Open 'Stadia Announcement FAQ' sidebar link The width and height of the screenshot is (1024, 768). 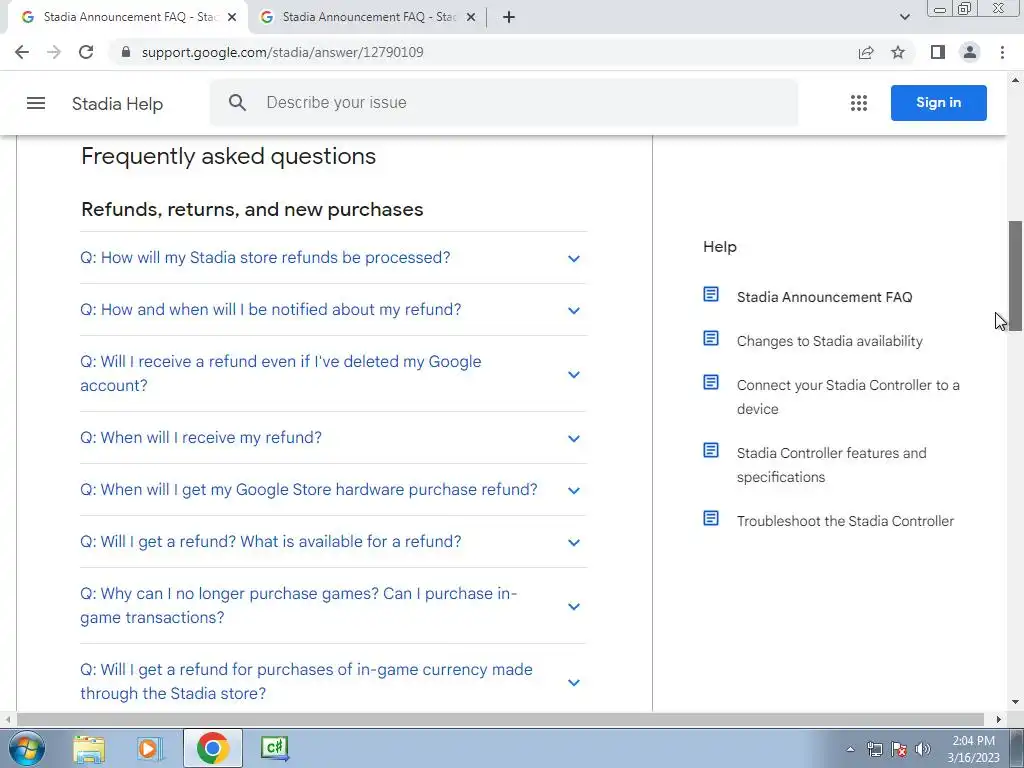pos(824,297)
